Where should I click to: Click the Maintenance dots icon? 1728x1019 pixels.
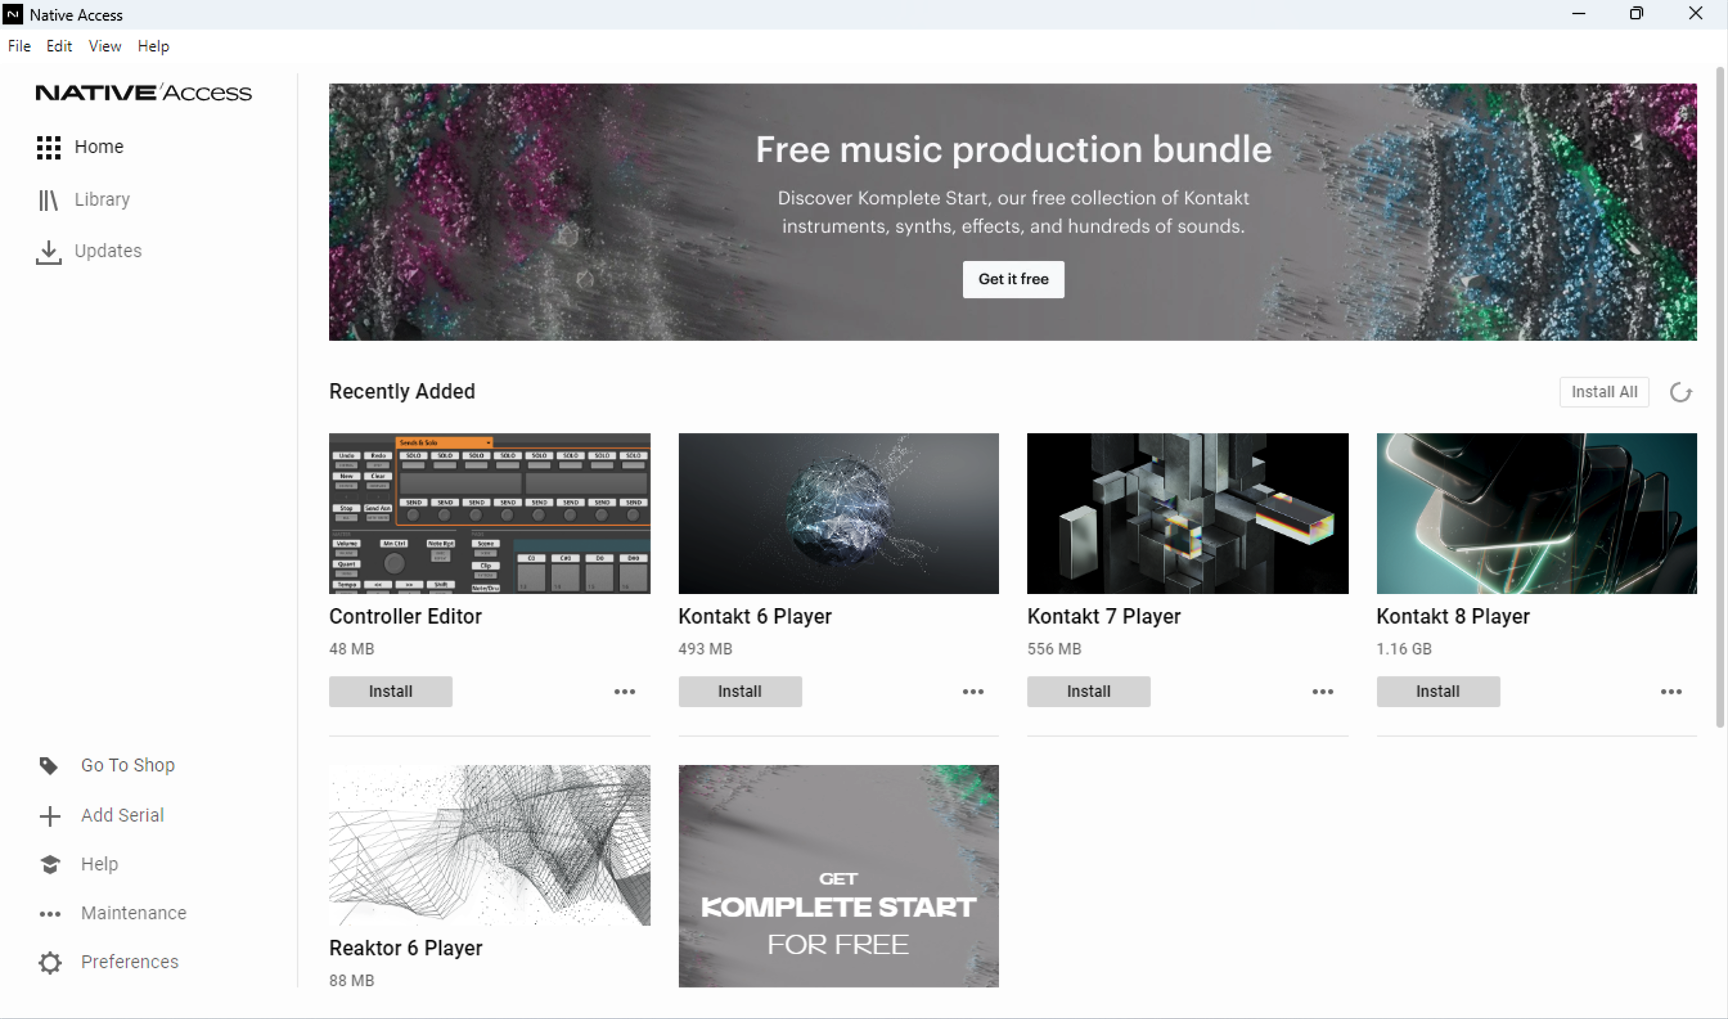[x=50, y=914]
